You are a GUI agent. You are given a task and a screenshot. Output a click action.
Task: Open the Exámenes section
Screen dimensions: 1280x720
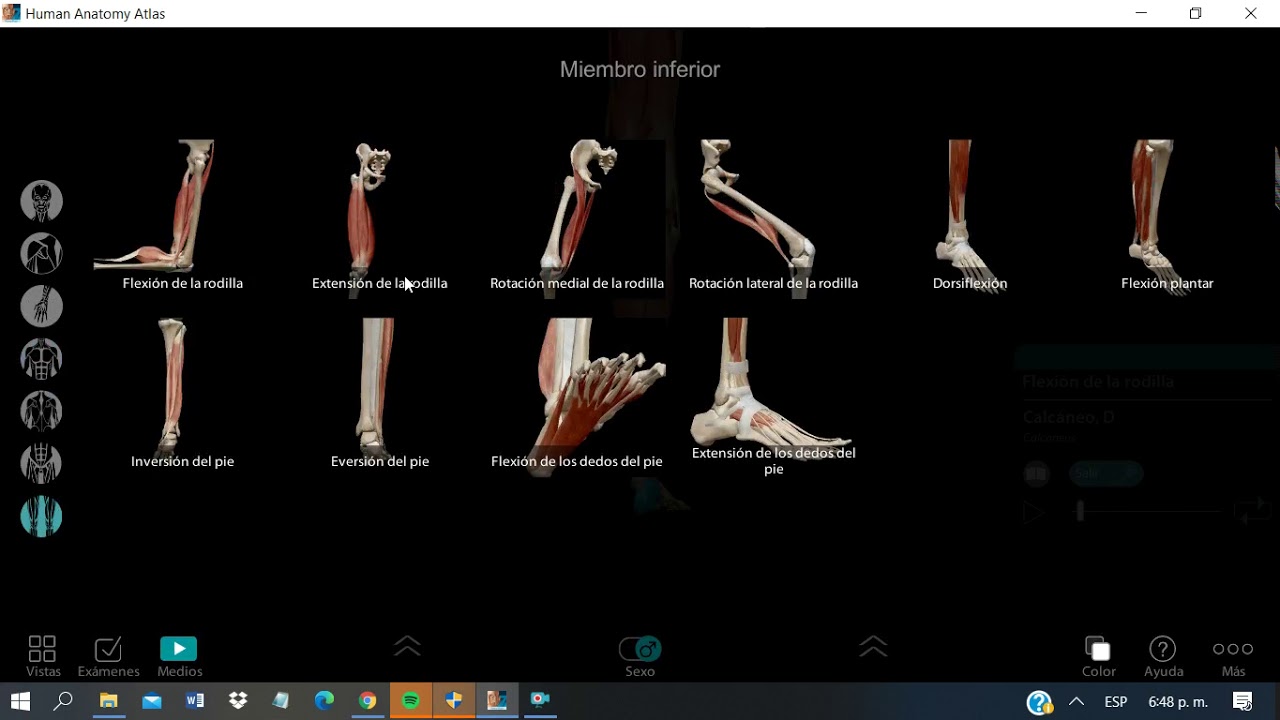(108, 656)
